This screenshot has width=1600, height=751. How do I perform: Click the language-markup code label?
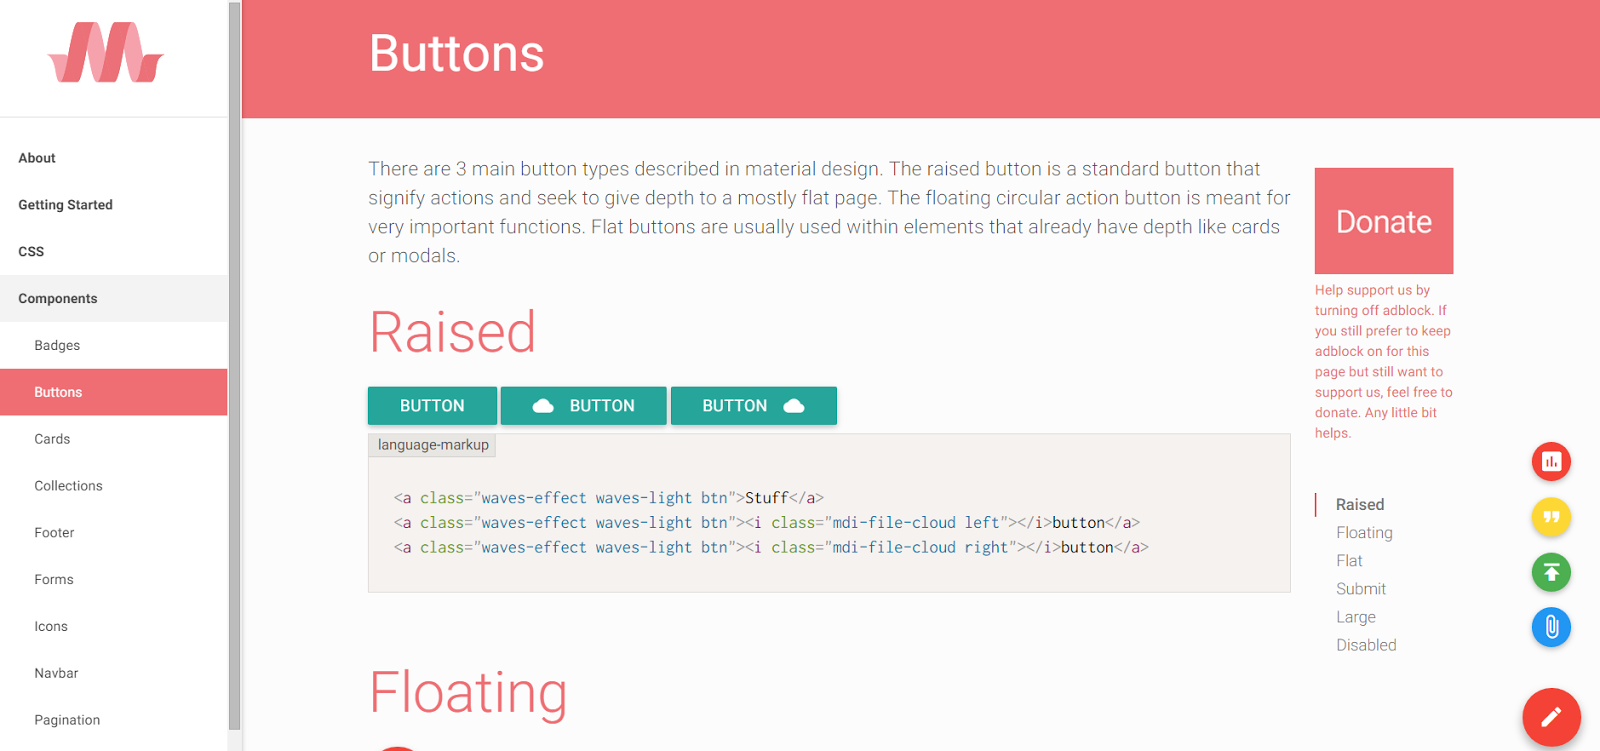[433, 445]
